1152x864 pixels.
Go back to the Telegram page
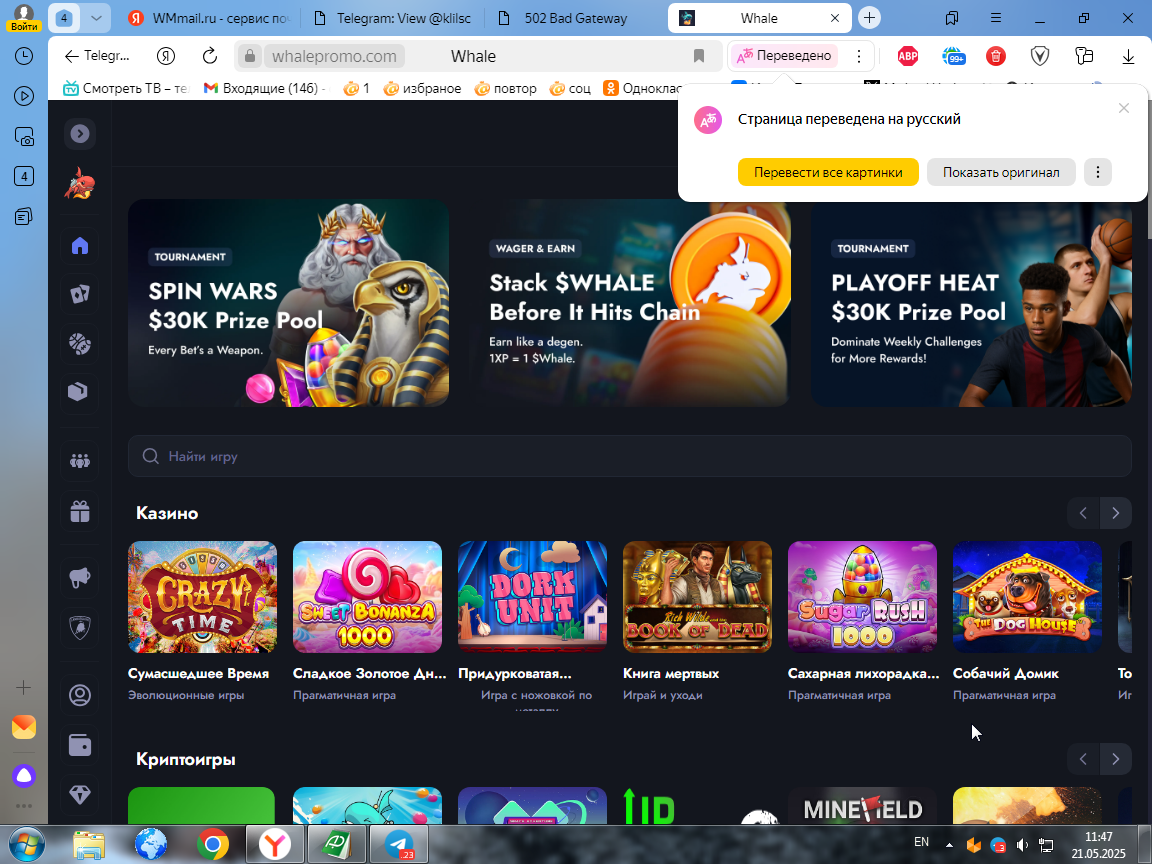pos(96,56)
